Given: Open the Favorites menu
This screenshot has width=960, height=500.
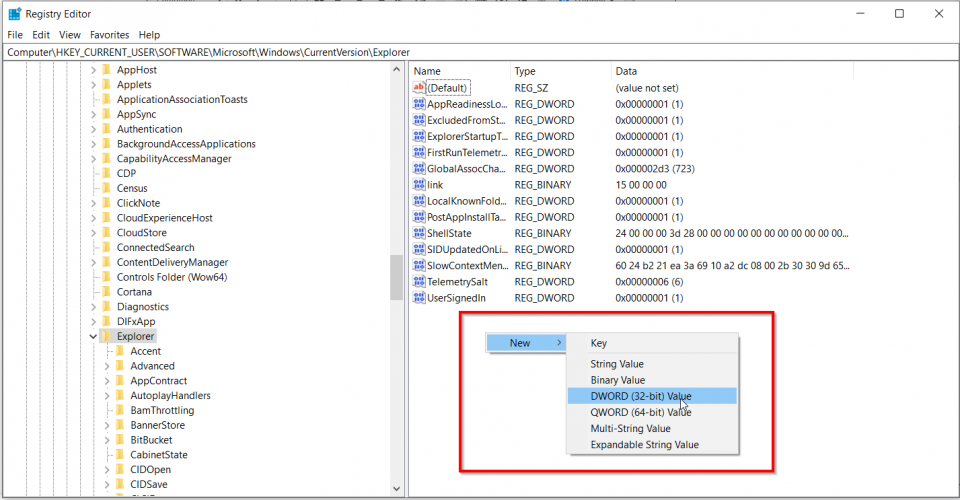Looking at the screenshot, I should [110, 35].
